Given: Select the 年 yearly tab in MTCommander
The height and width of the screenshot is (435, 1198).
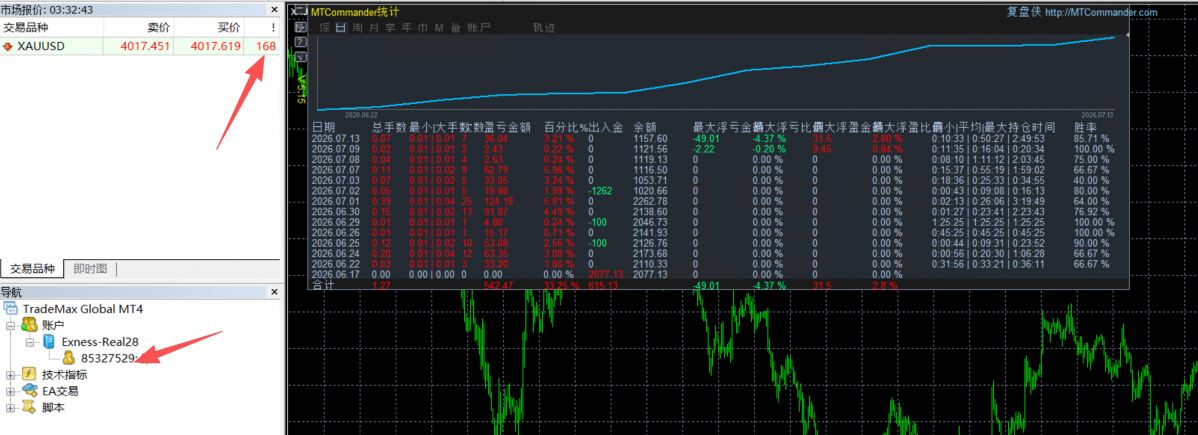Looking at the screenshot, I should (x=406, y=28).
